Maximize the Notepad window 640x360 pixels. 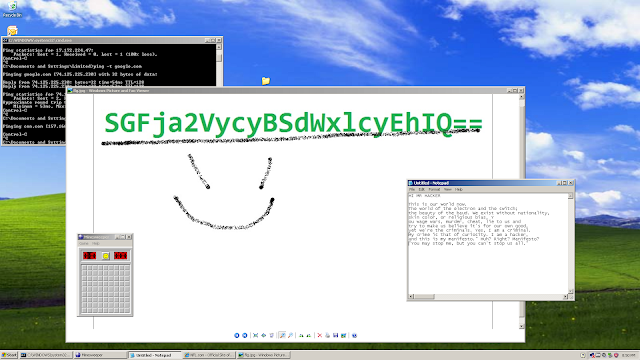point(565,183)
